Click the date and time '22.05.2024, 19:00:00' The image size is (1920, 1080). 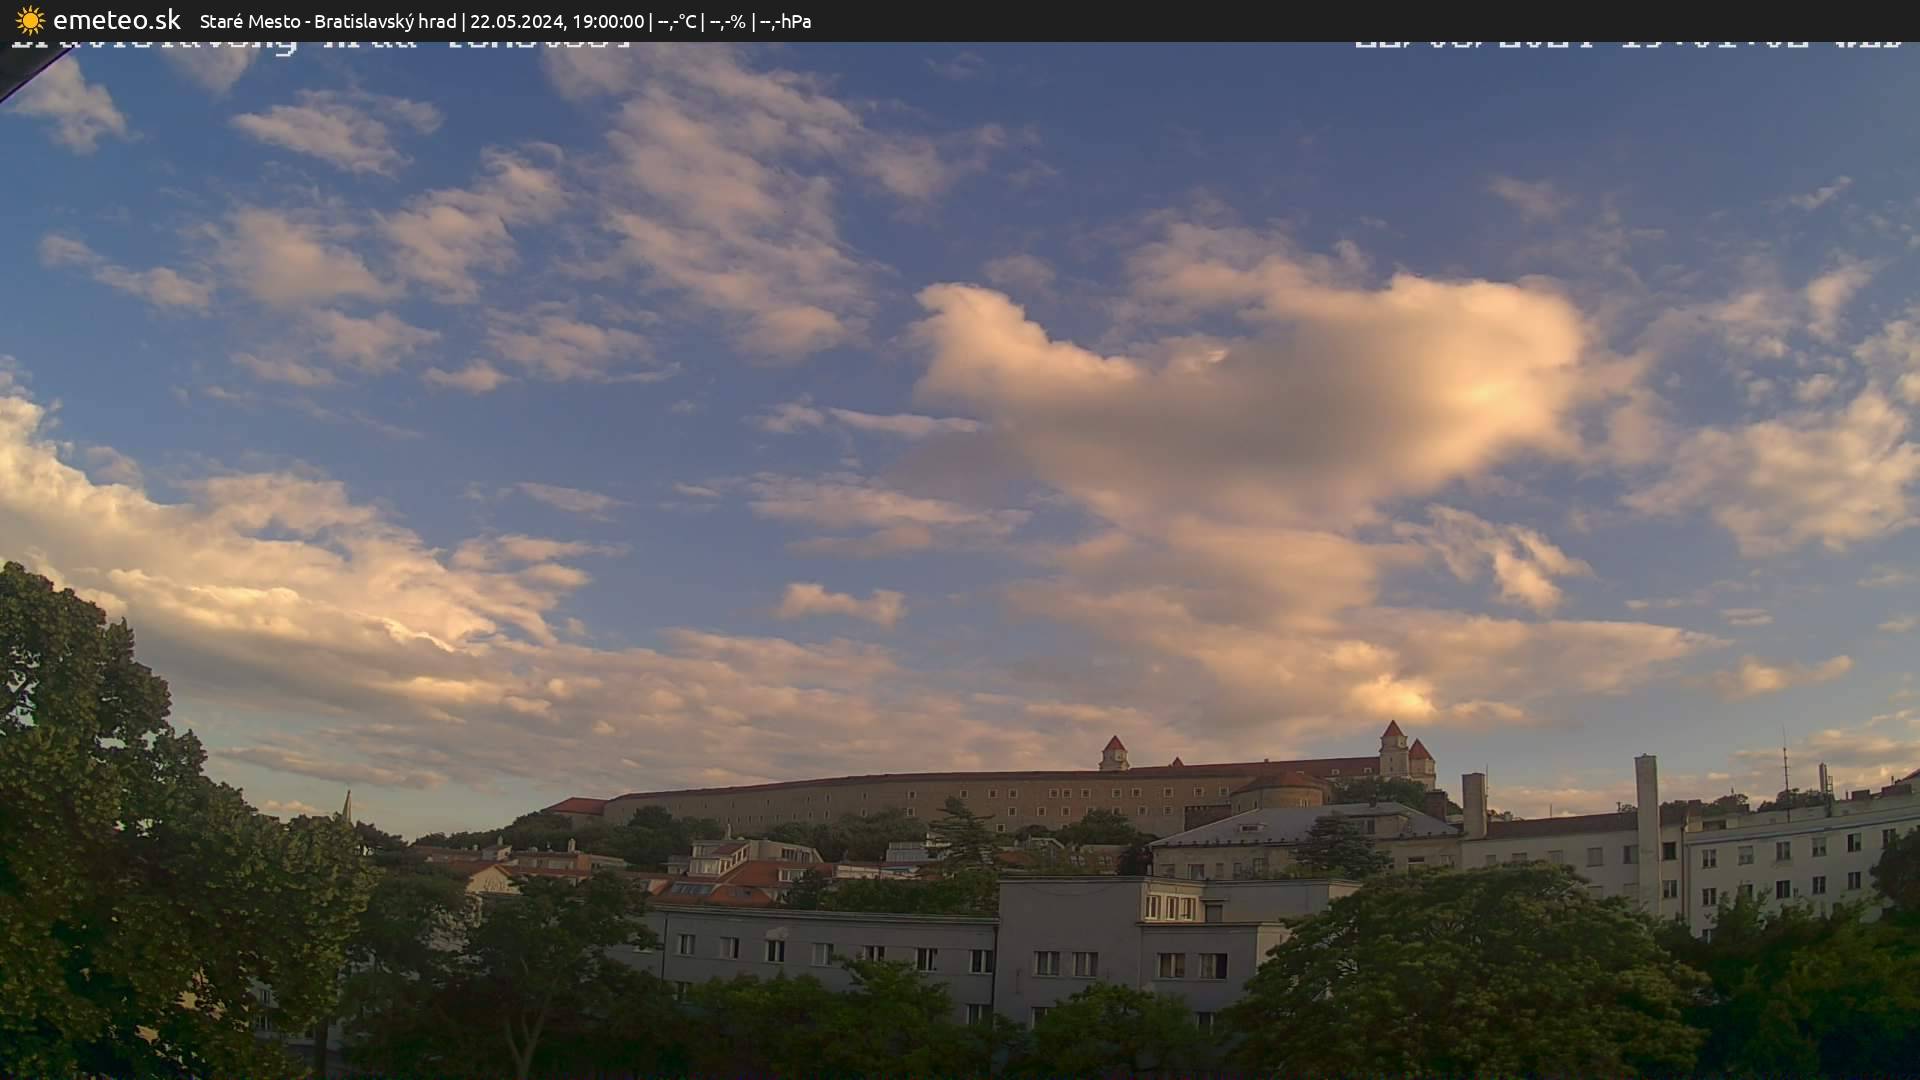click(x=557, y=21)
